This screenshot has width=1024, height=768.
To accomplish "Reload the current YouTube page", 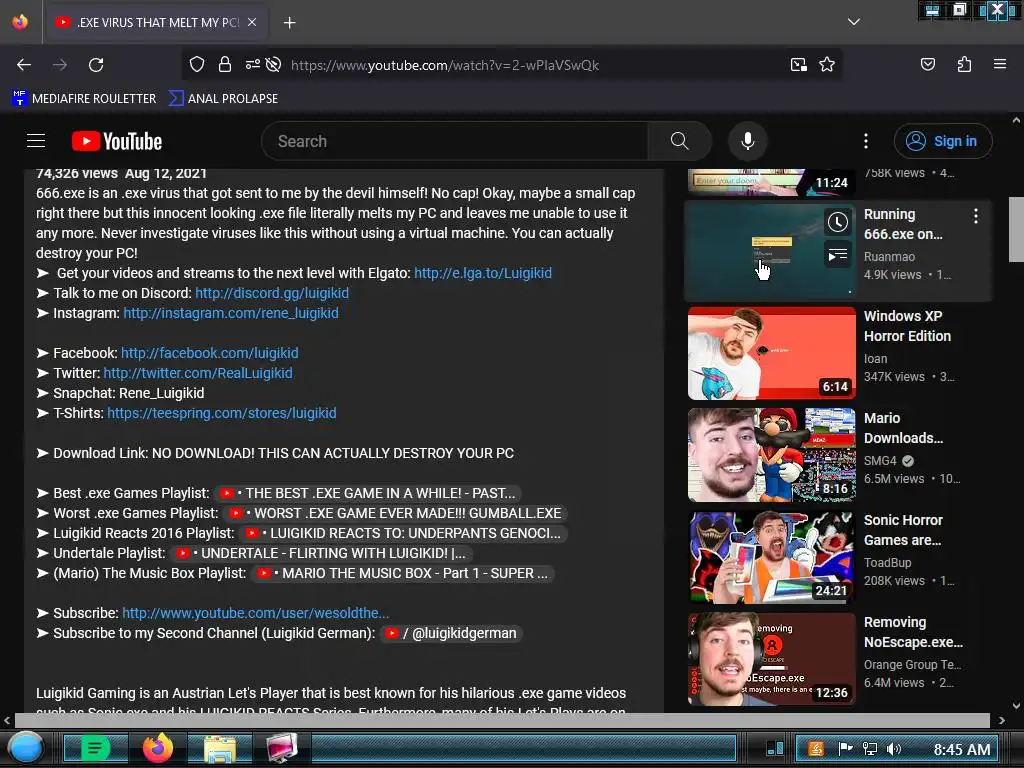I will click(x=96, y=65).
